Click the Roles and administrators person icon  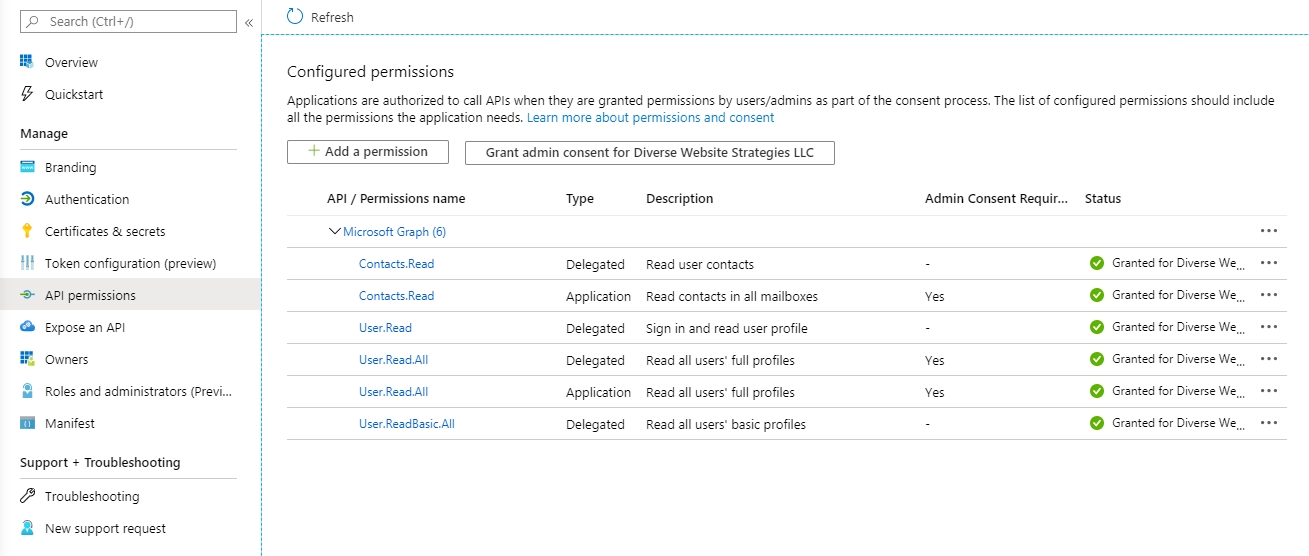pyautogui.click(x=27, y=391)
